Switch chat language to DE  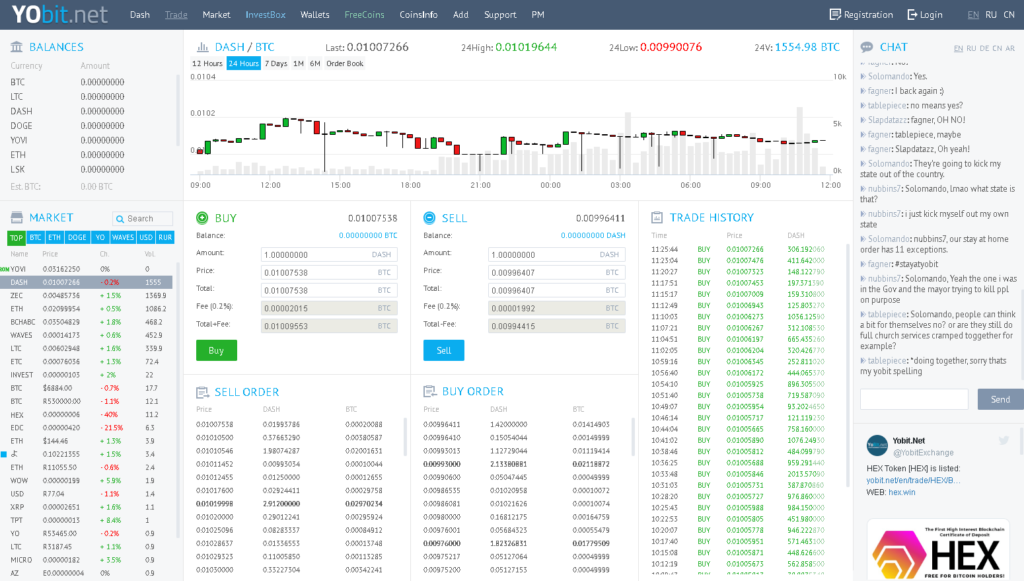point(984,48)
